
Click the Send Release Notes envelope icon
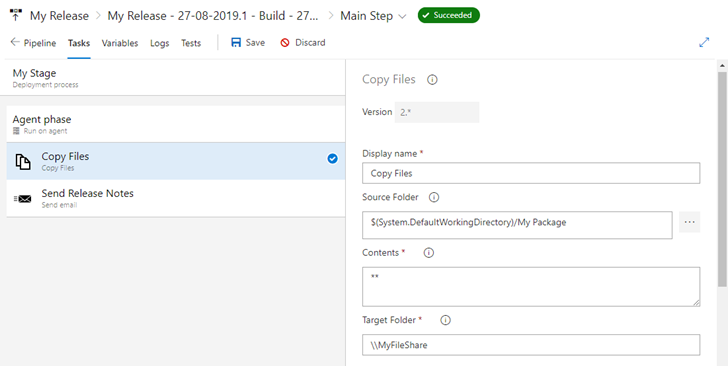point(23,198)
